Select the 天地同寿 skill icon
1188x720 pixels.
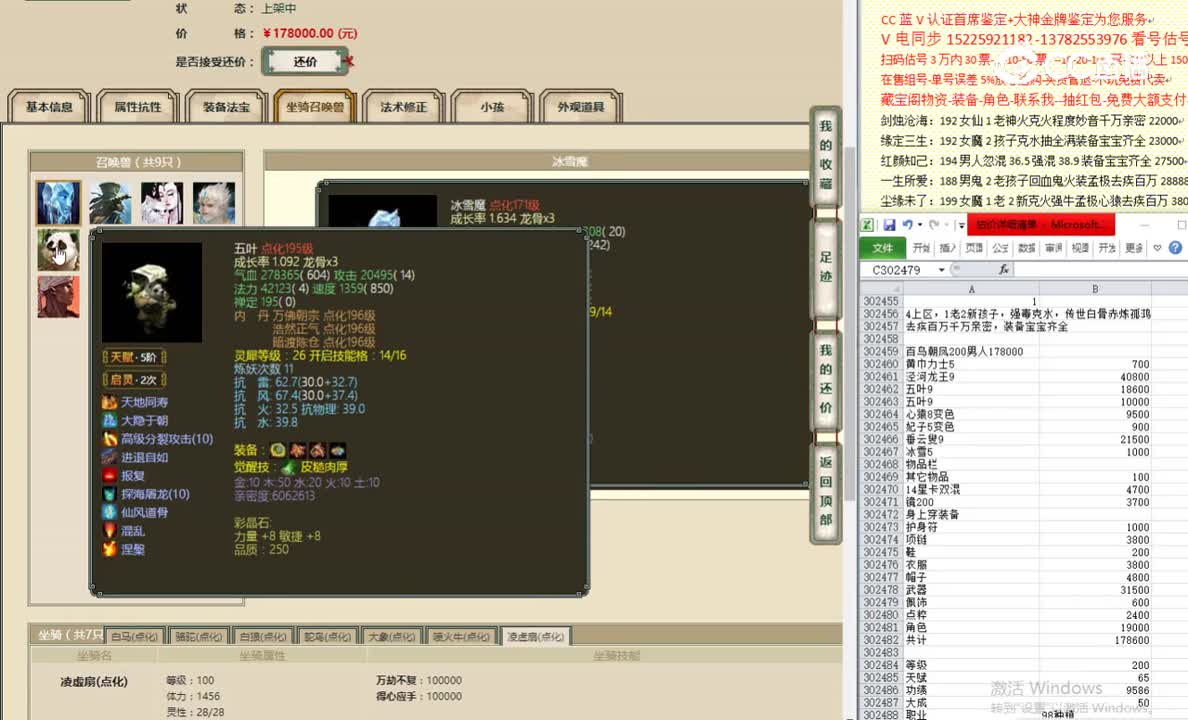click(x=109, y=401)
